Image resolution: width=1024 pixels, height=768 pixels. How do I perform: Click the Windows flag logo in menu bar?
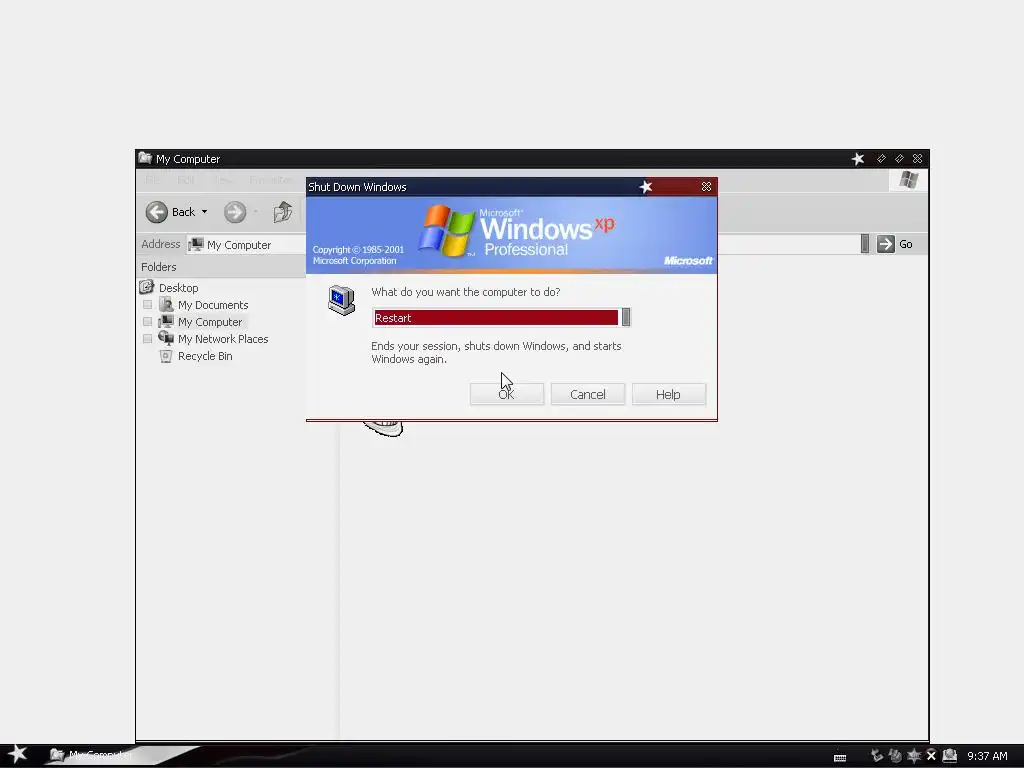click(x=908, y=180)
